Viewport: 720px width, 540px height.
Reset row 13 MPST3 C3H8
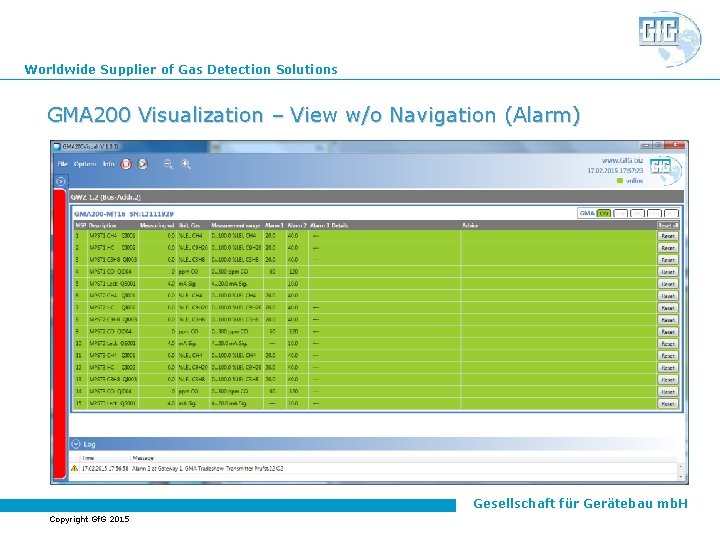point(668,380)
